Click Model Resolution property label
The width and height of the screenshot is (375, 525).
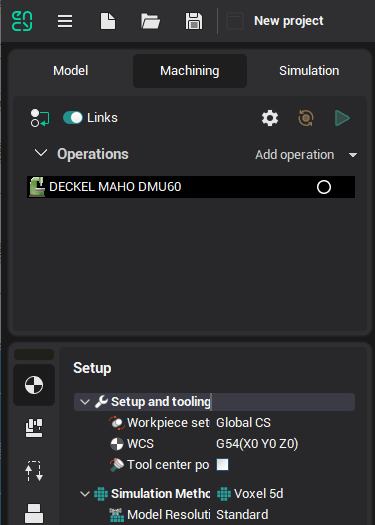168,515
